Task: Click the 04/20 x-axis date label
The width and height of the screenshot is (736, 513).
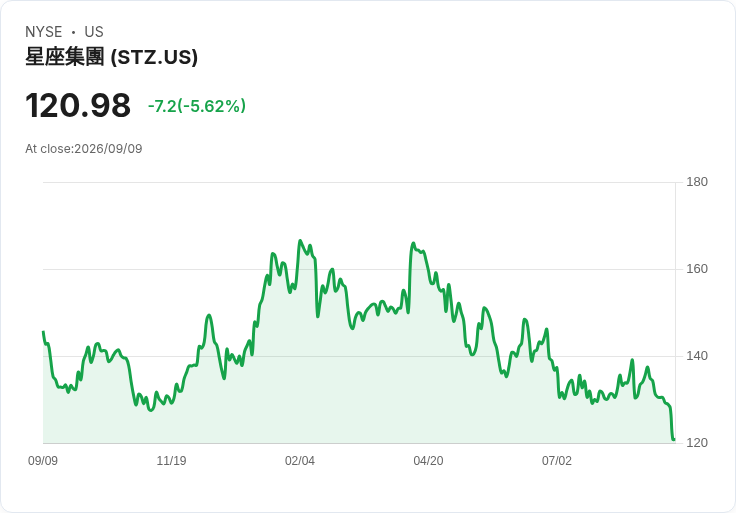Action: [428, 461]
